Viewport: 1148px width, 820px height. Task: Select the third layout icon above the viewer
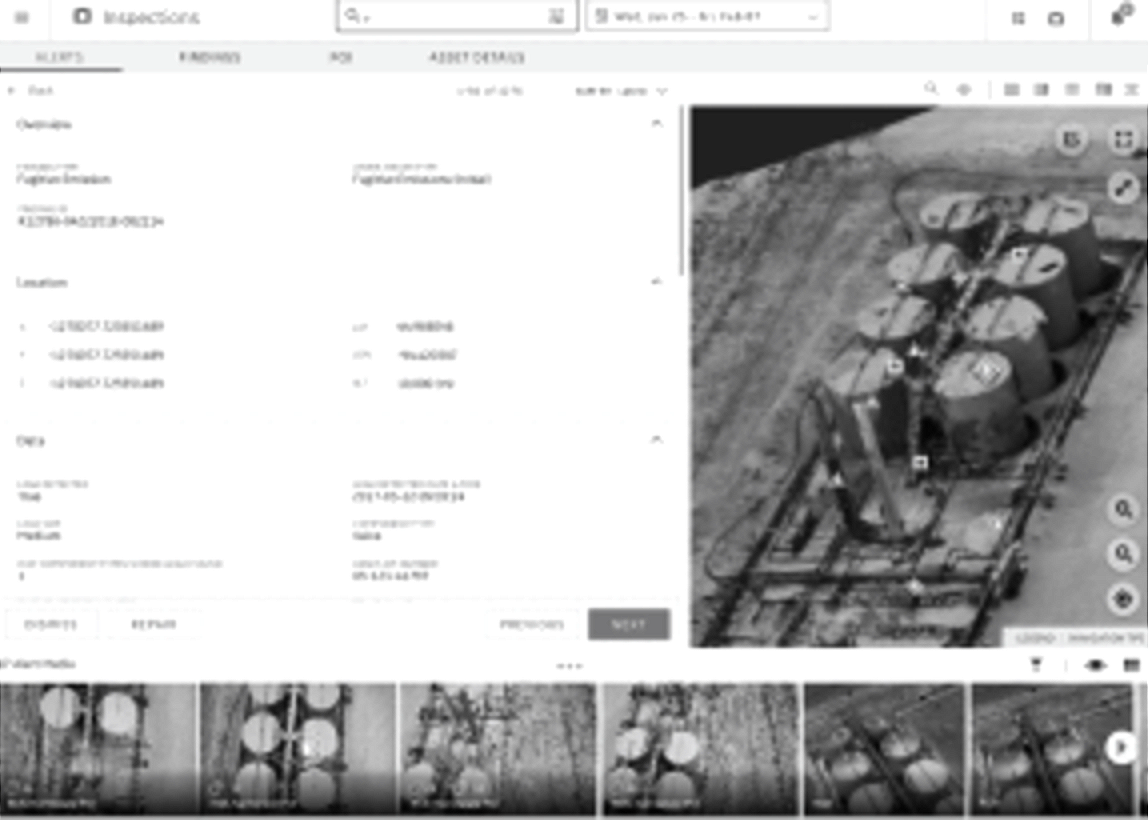(1072, 90)
